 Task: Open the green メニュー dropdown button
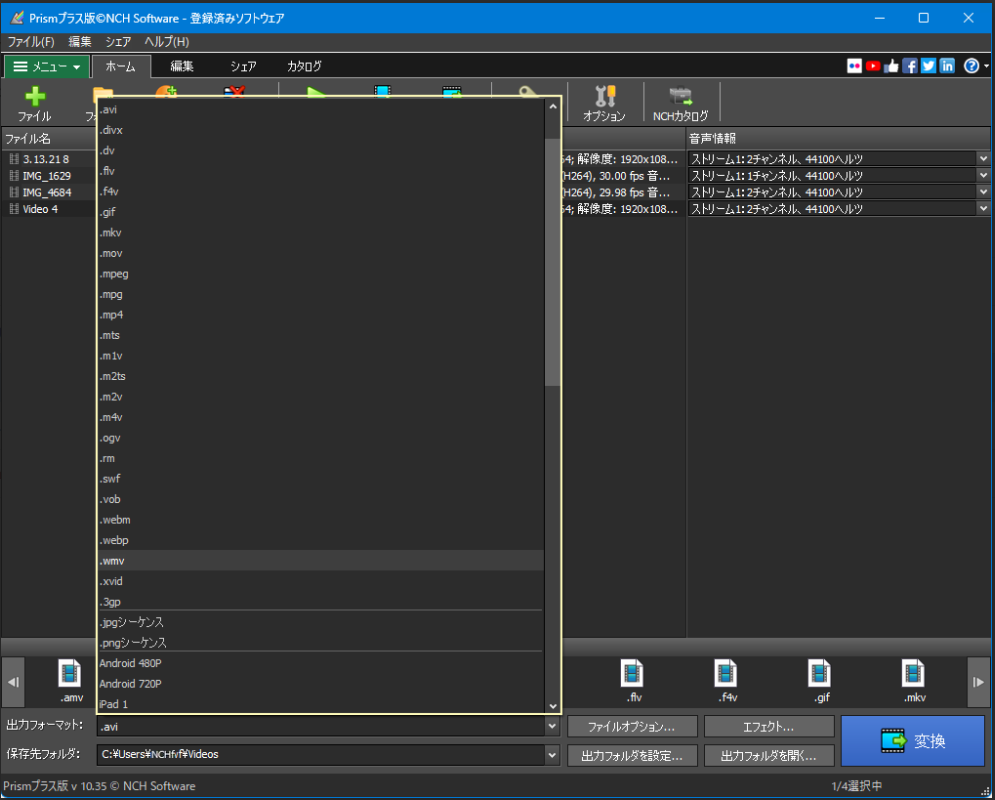47,67
